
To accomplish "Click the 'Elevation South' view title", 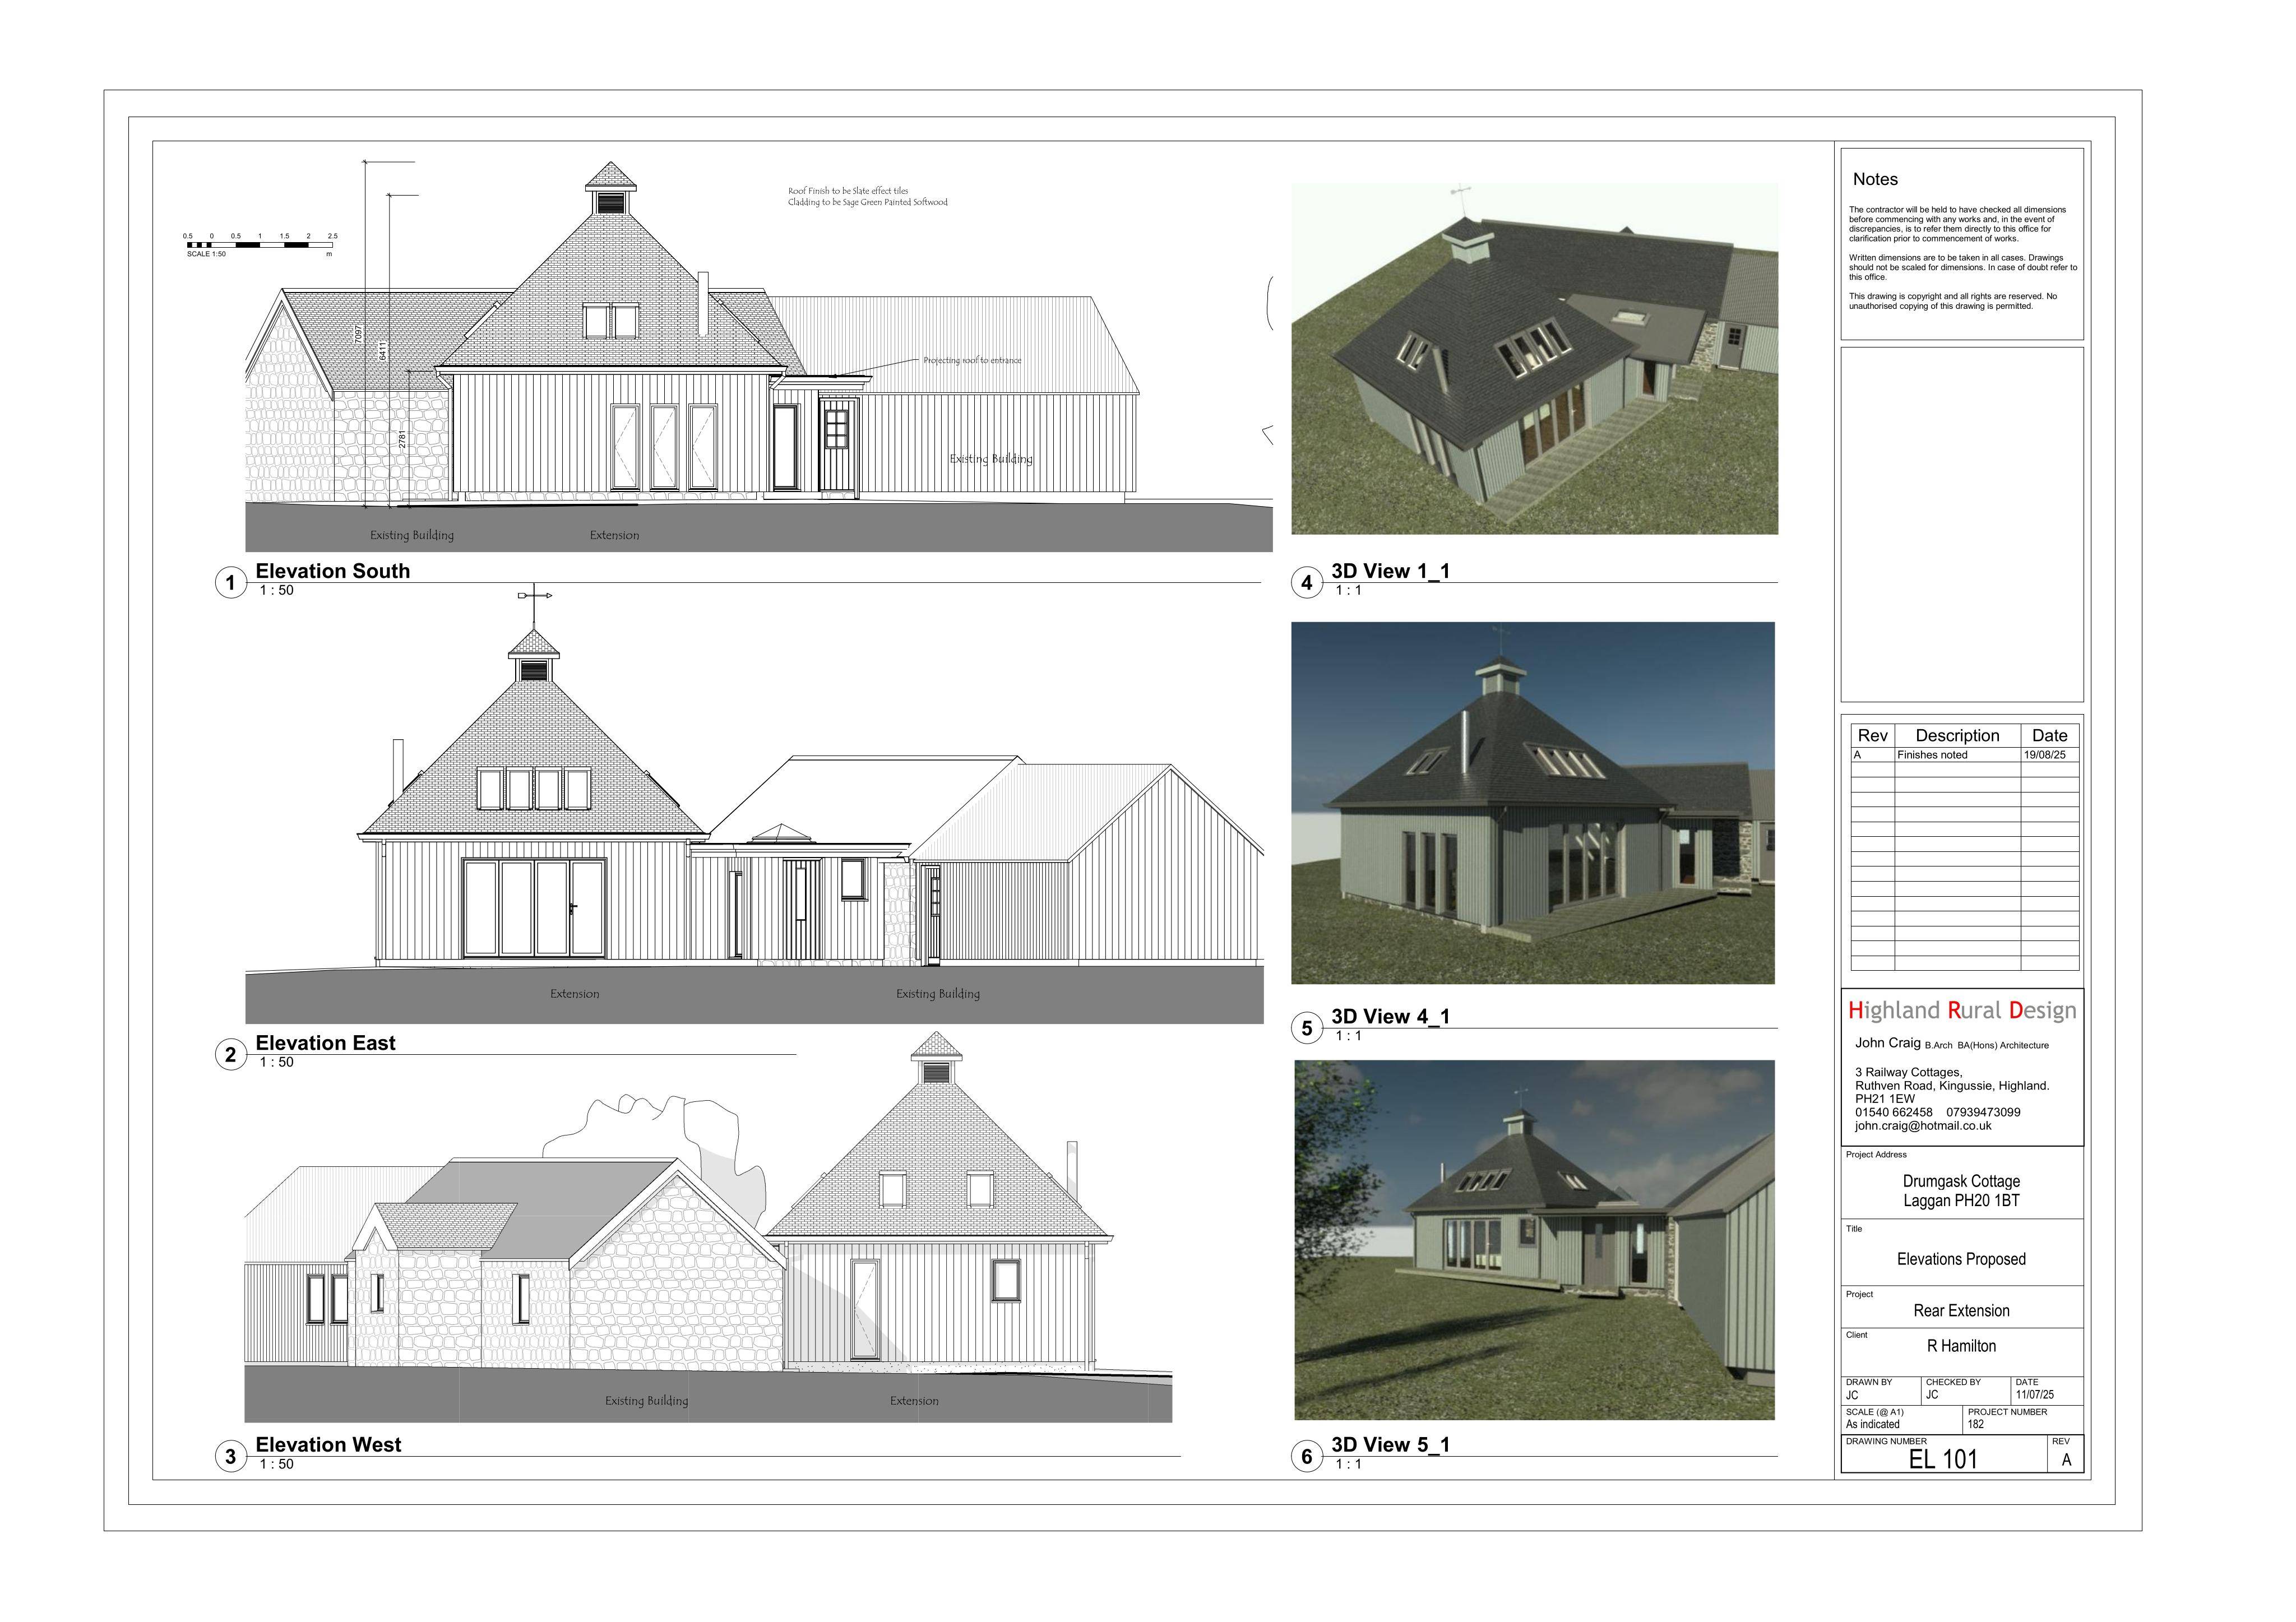I will [332, 571].
